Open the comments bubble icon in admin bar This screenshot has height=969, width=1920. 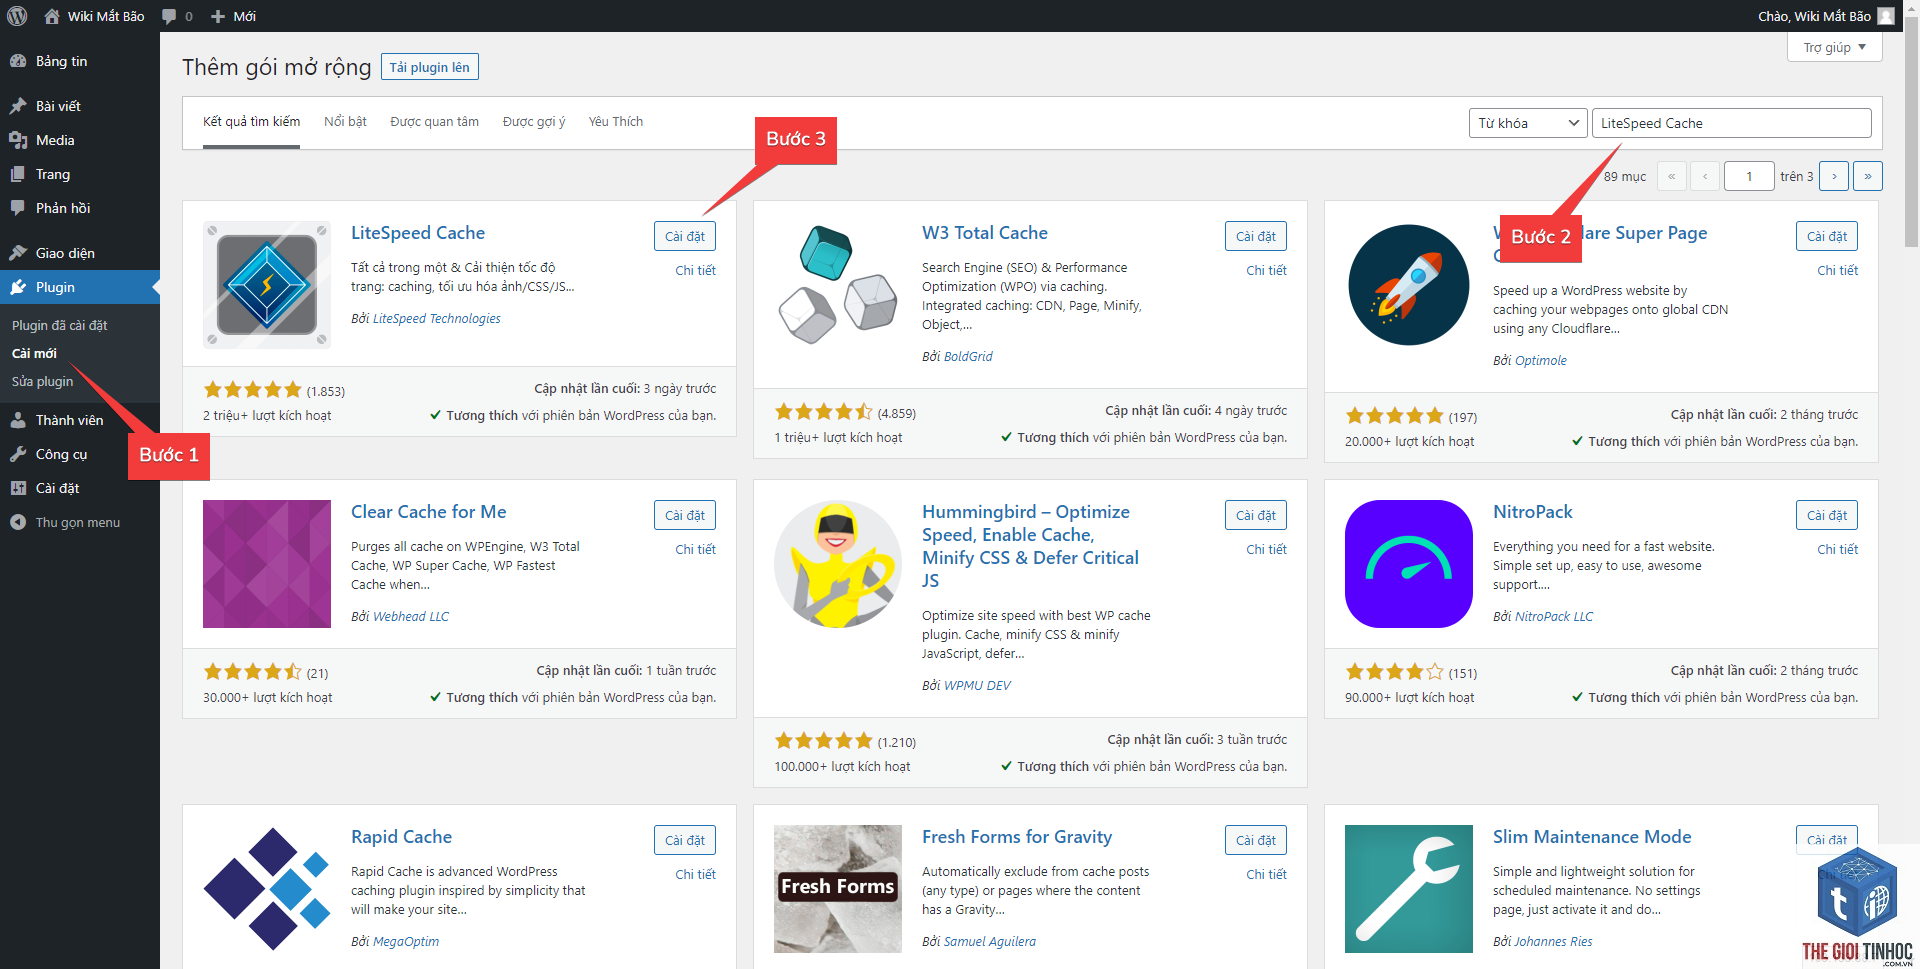click(x=169, y=16)
